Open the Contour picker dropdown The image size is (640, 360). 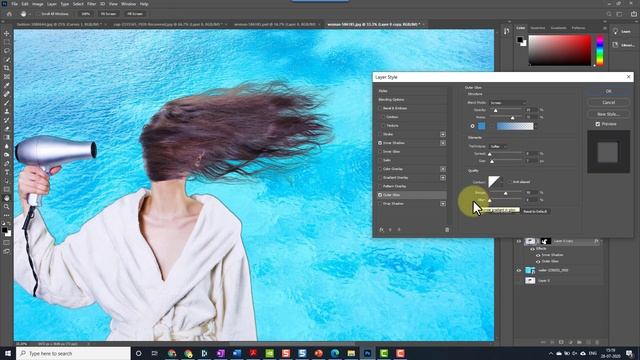point(502,182)
